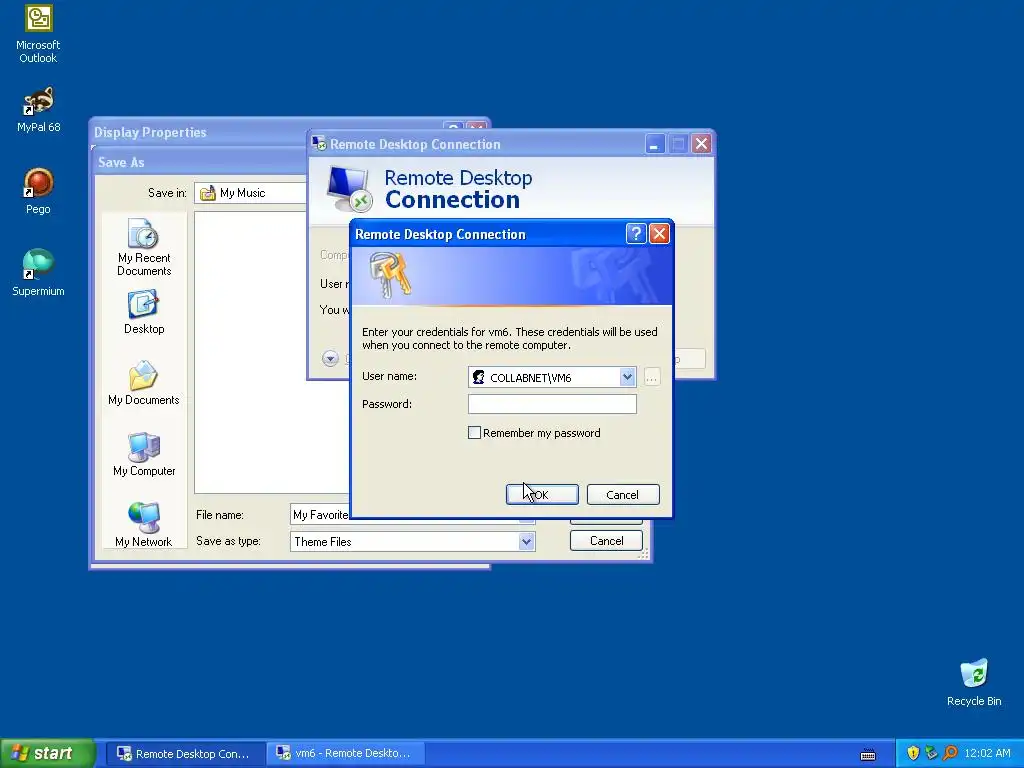
Task: Open My Recent Documents in Save As sidebar
Action: [x=144, y=248]
